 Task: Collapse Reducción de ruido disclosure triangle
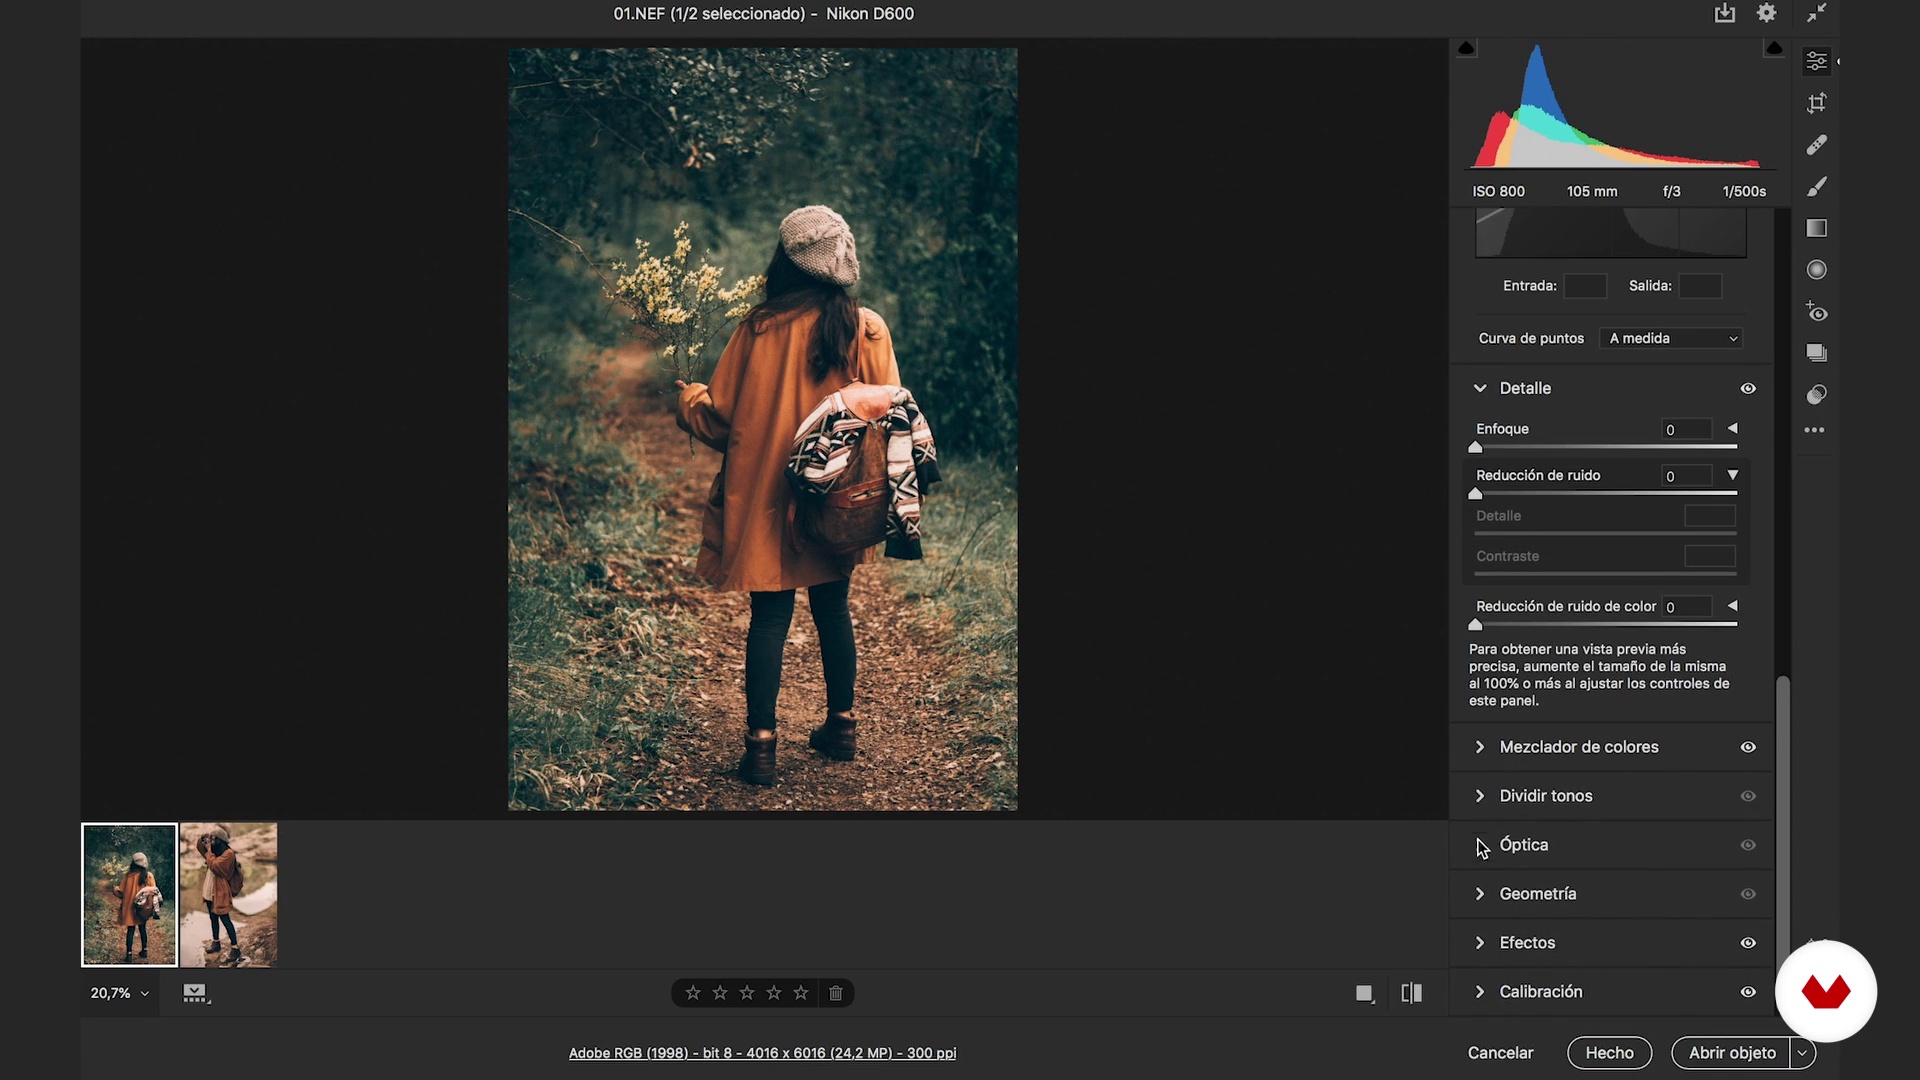(1733, 475)
